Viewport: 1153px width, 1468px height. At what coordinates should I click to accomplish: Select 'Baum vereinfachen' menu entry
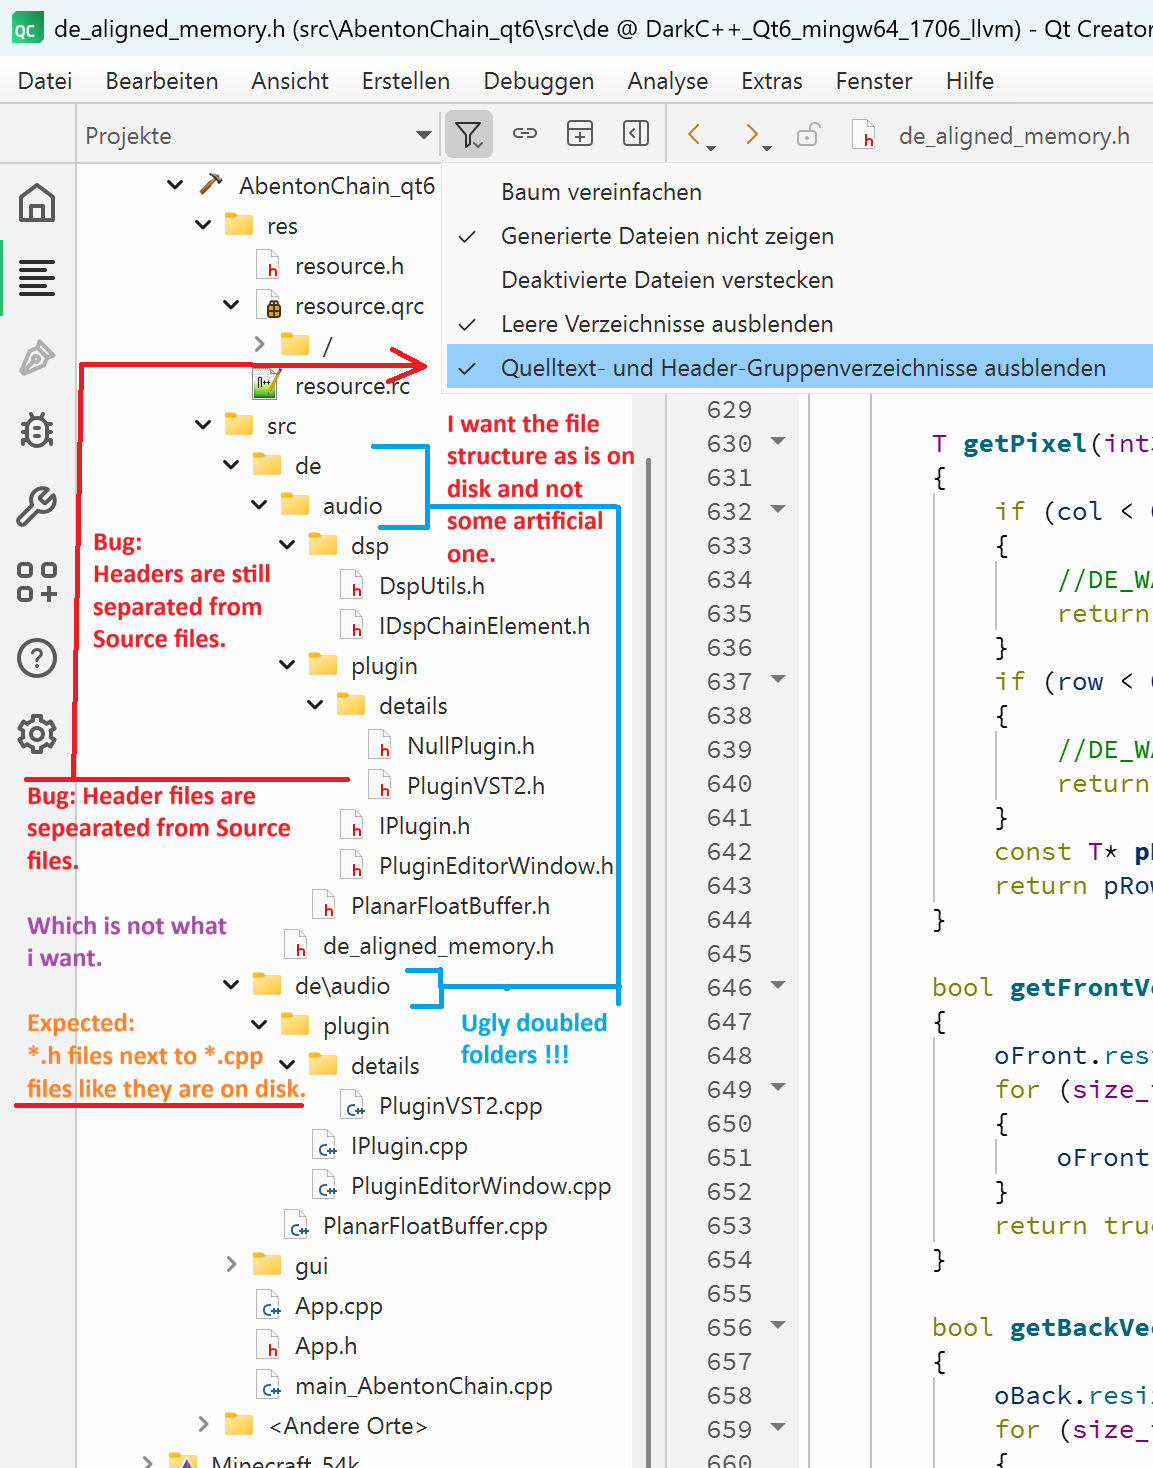(x=601, y=192)
